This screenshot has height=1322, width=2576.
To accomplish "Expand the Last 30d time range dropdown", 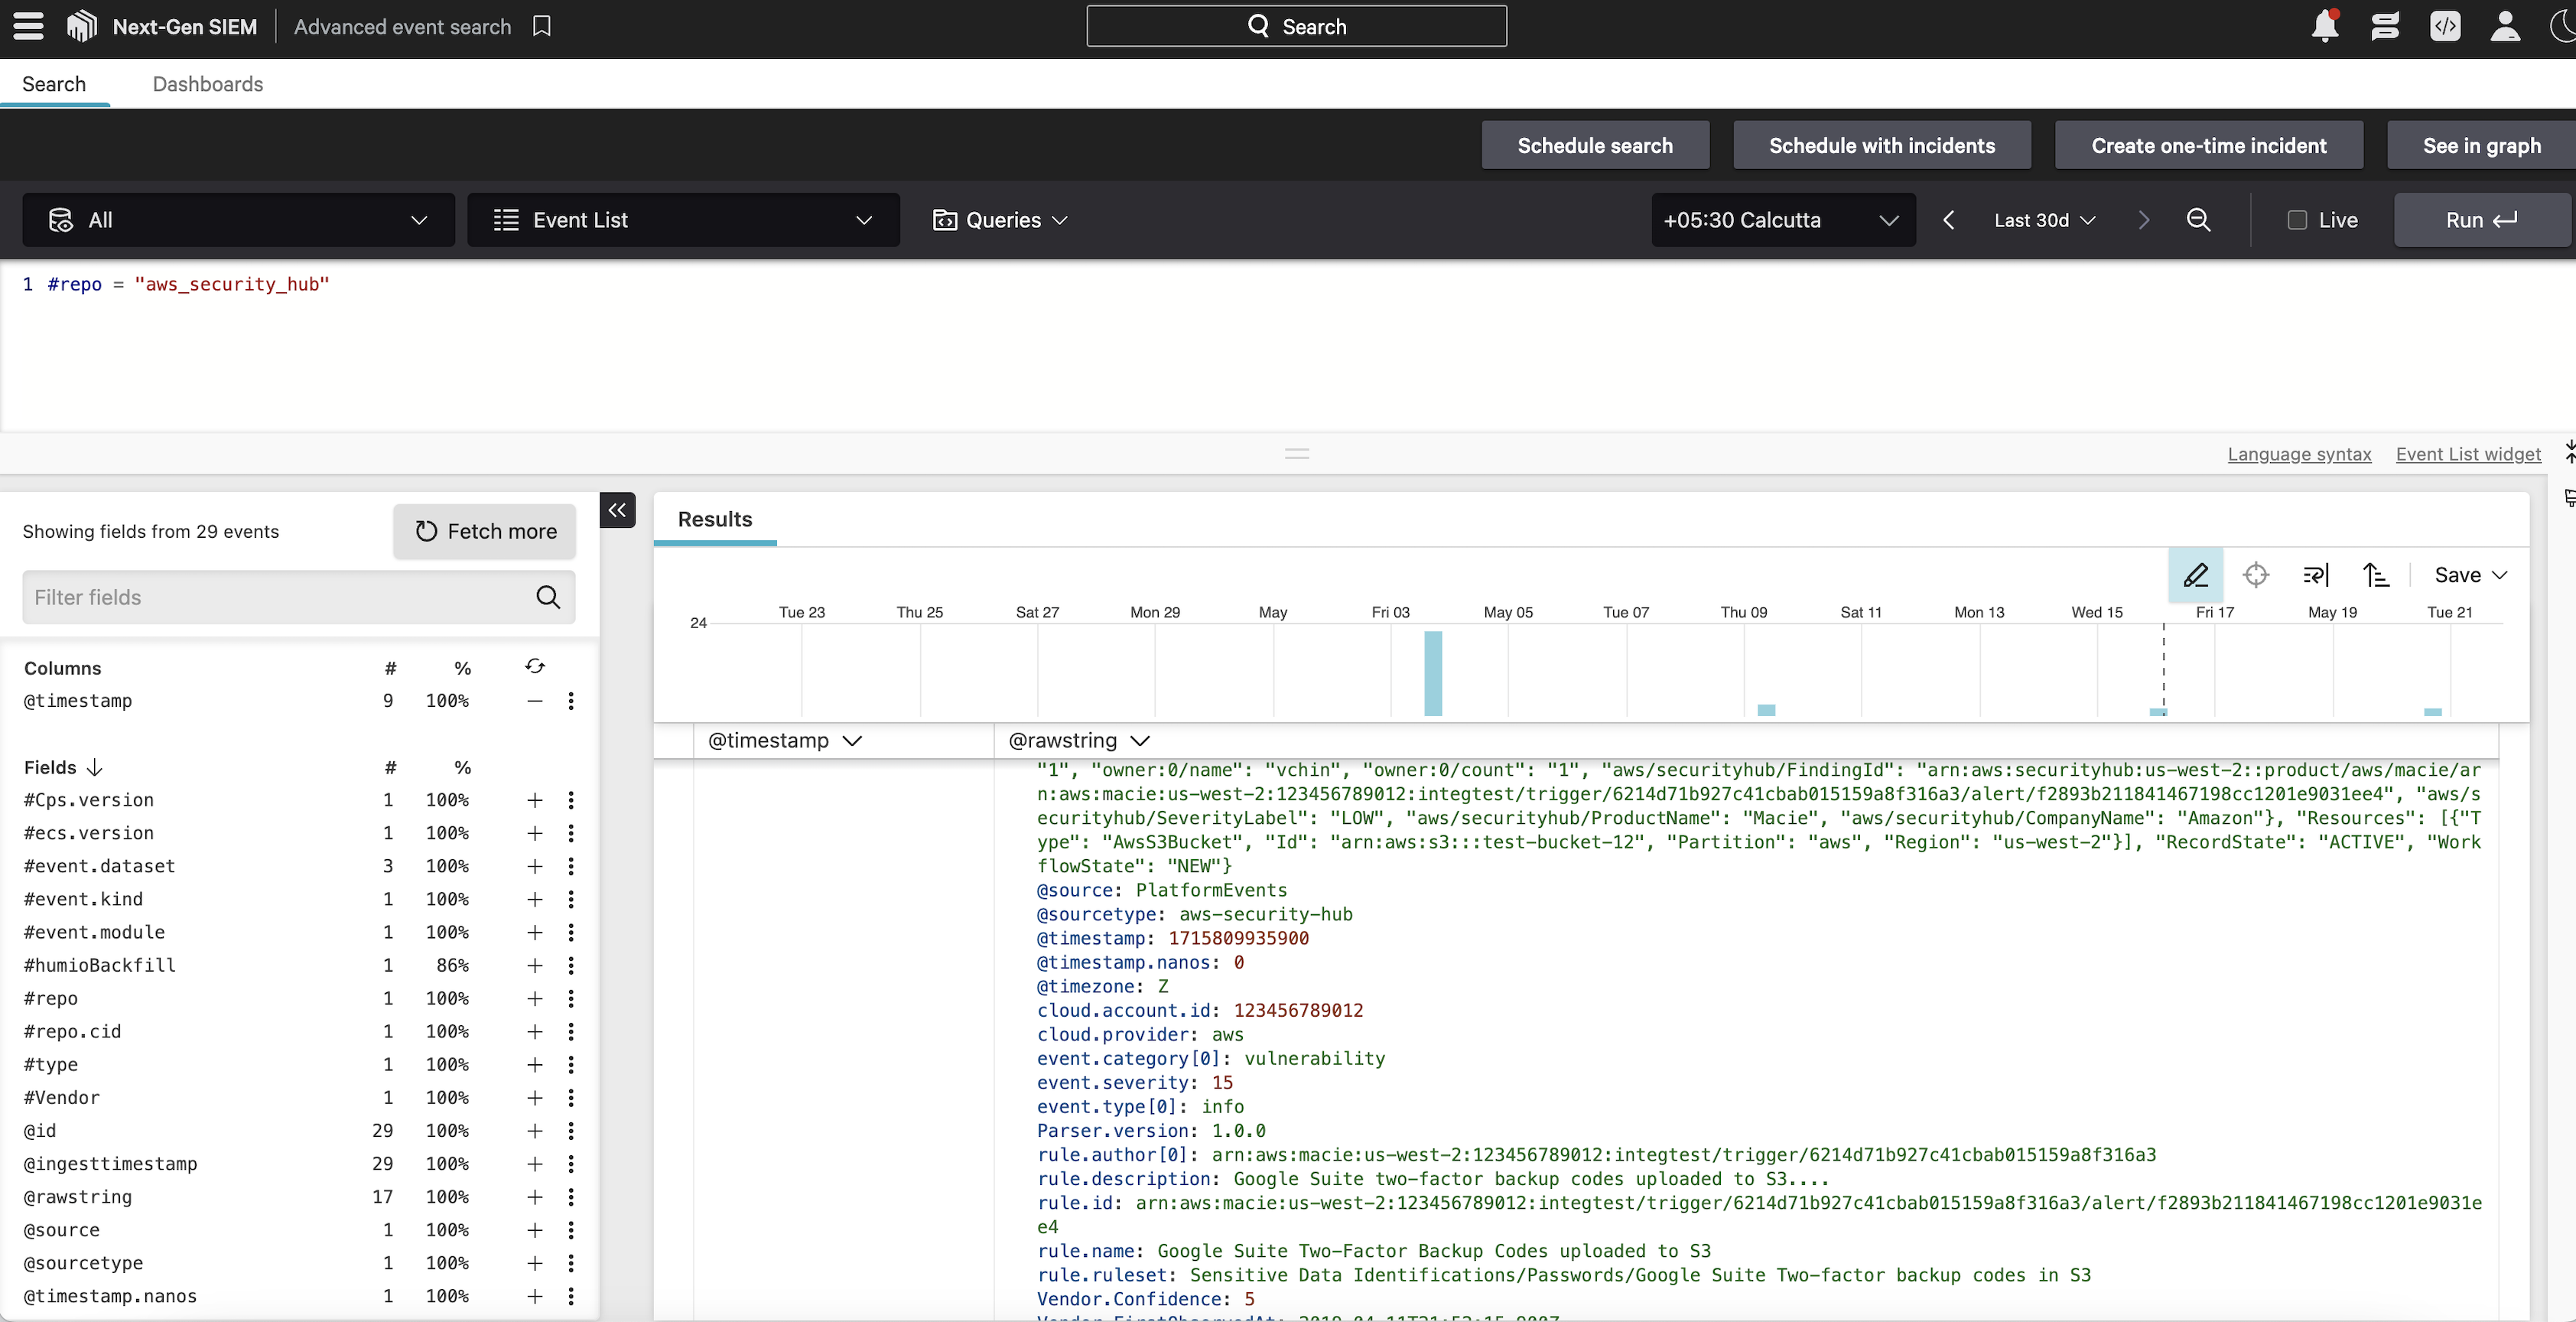I will pyautogui.click(x=2044, y=220).
